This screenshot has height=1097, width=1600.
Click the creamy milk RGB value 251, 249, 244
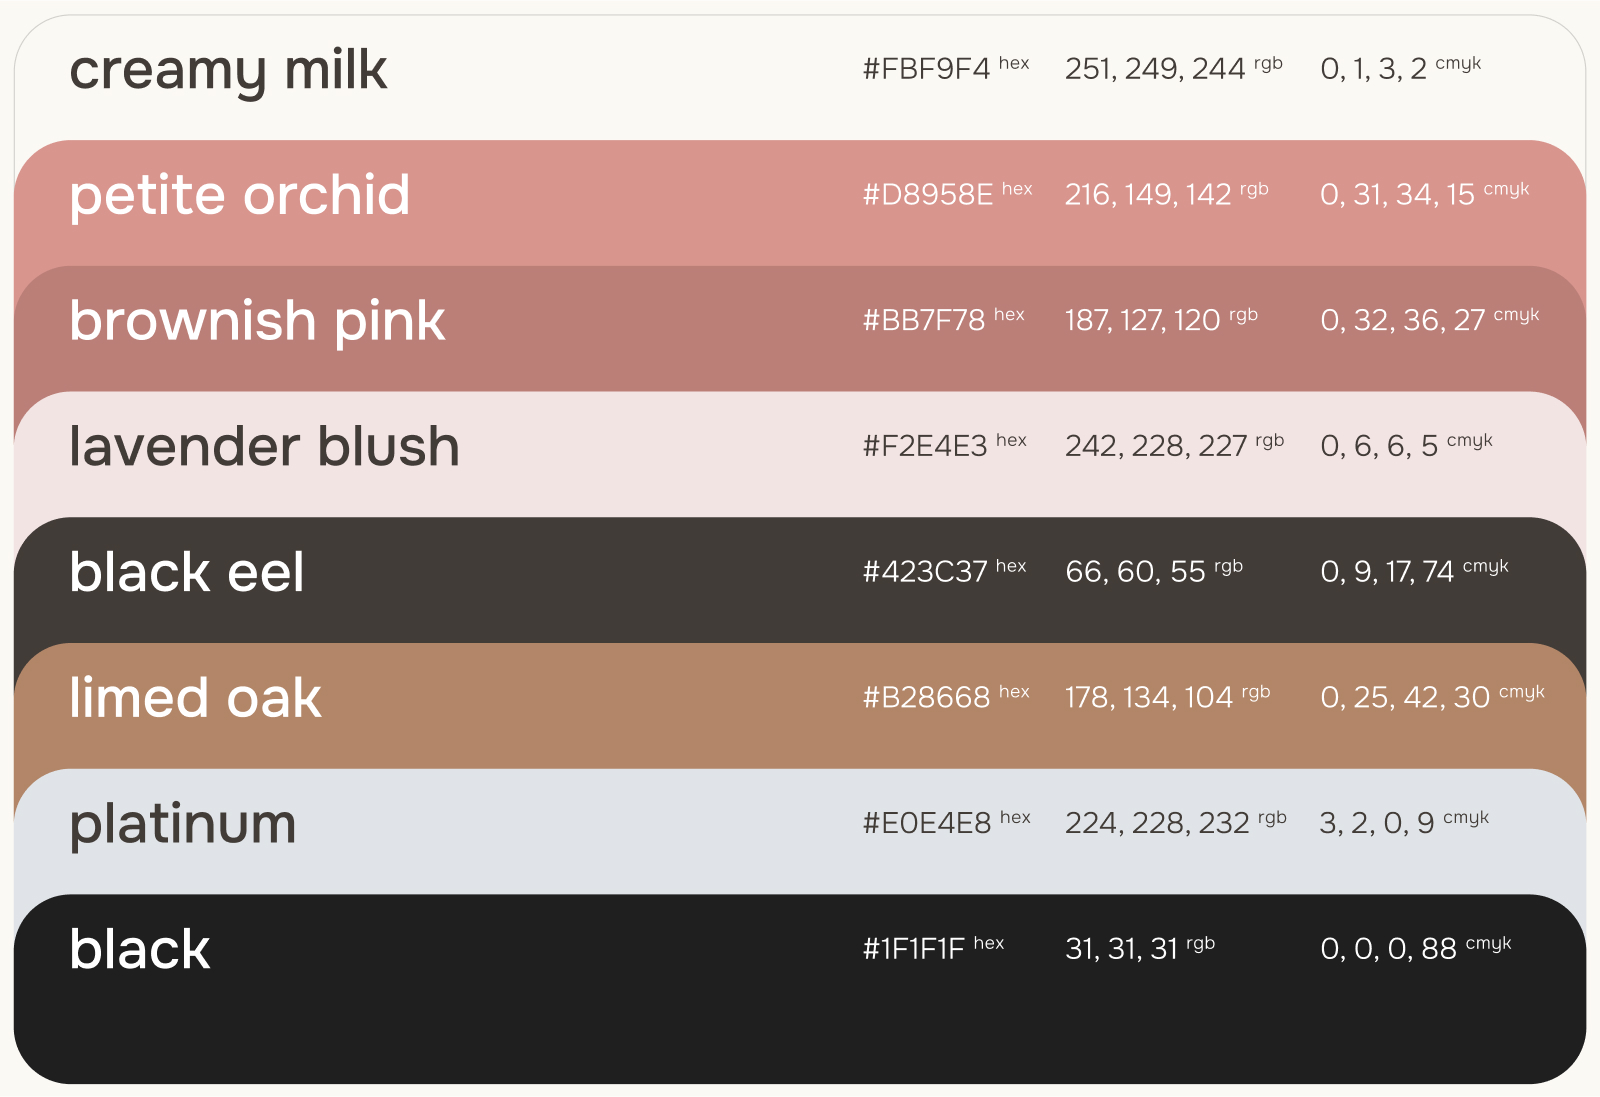[1155, 68]
